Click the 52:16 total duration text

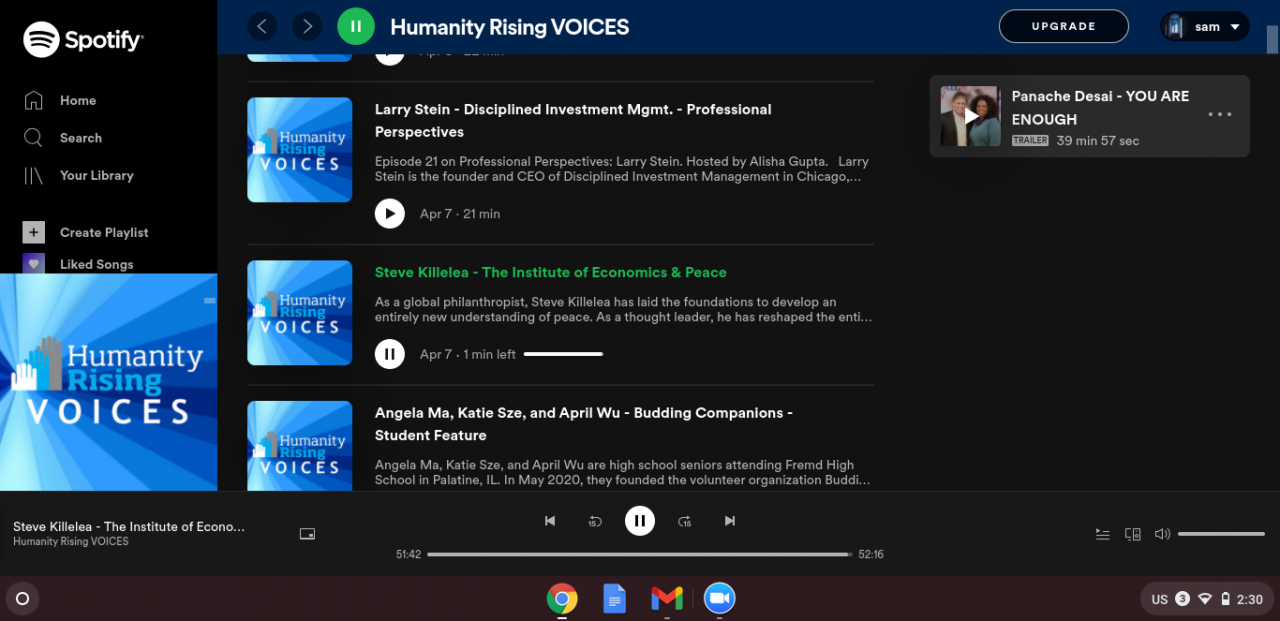(x=870, y=554)
